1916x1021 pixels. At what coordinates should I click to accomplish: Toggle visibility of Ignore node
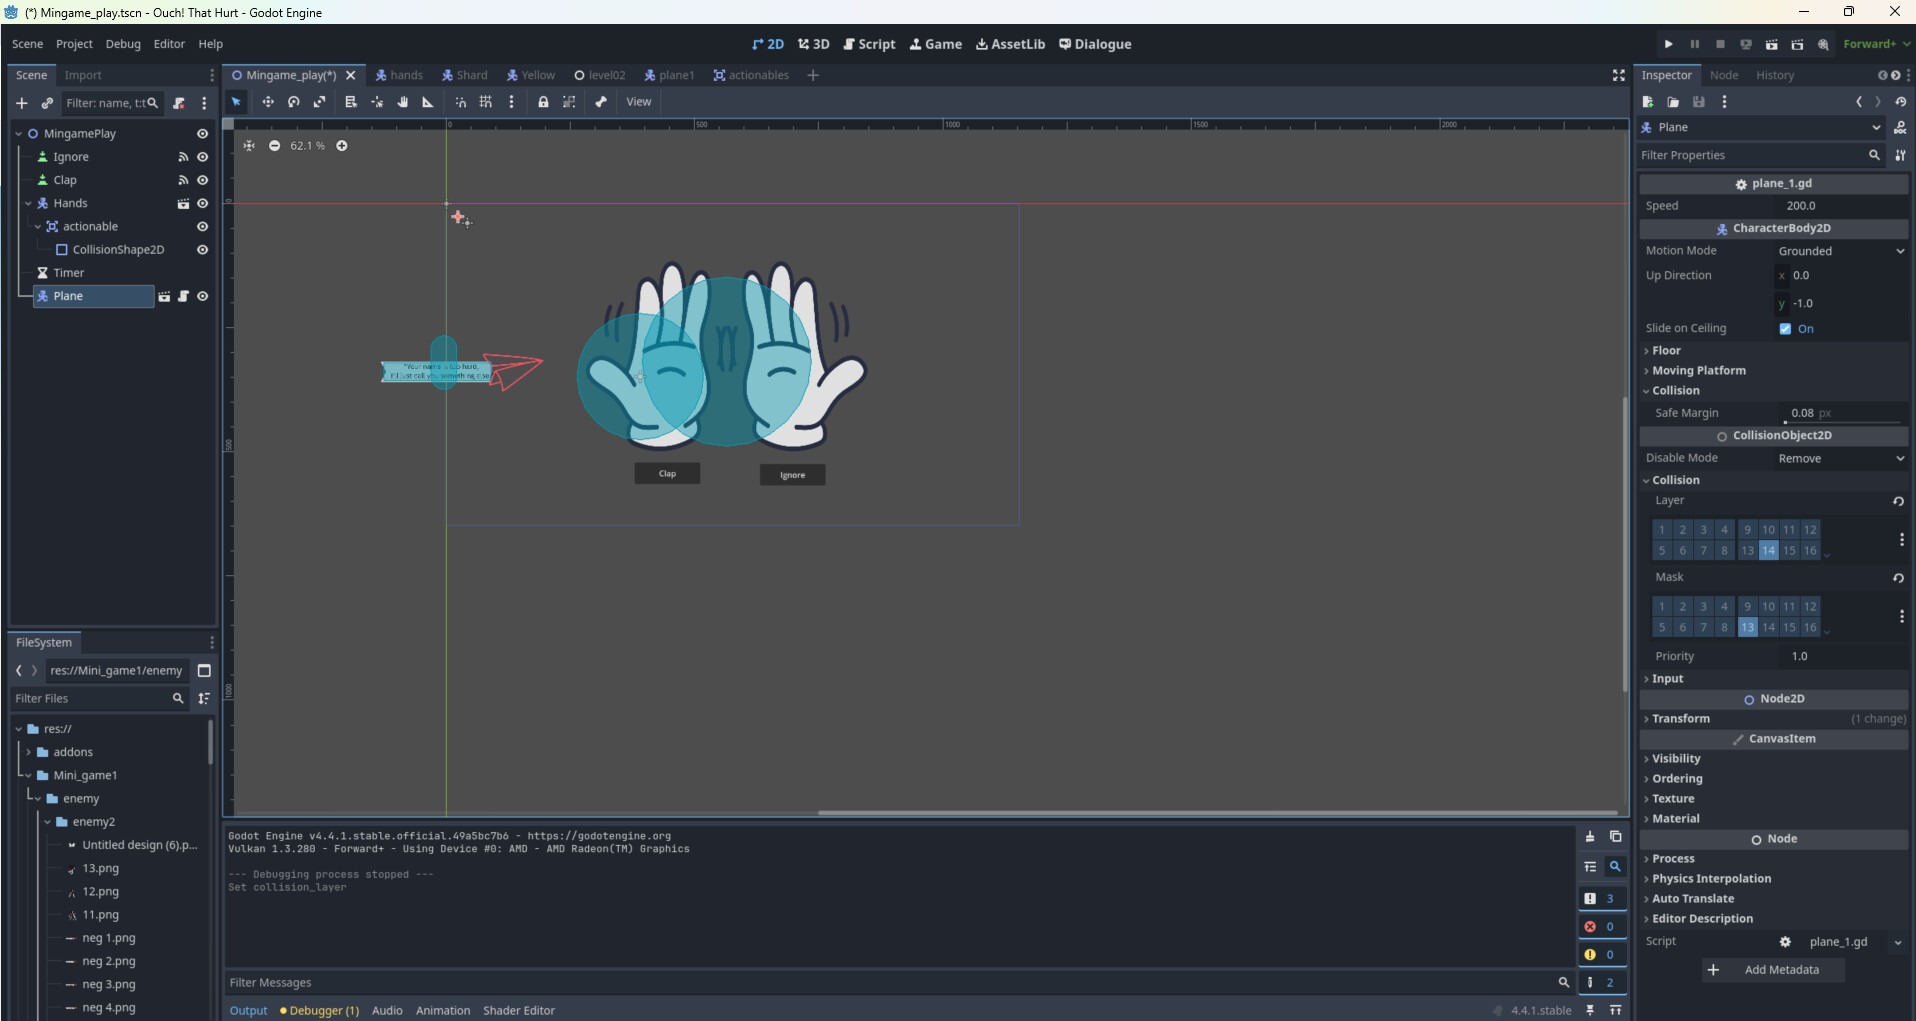(x=202, y=157)
